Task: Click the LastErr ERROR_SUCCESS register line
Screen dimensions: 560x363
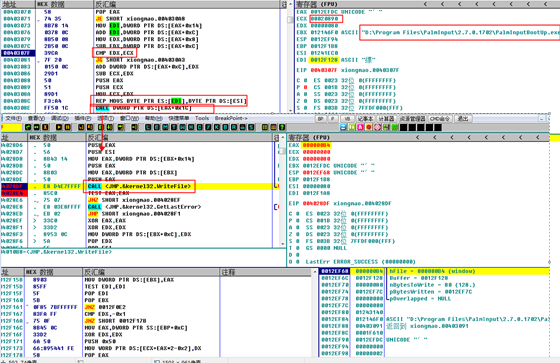Action: (361, 262)
